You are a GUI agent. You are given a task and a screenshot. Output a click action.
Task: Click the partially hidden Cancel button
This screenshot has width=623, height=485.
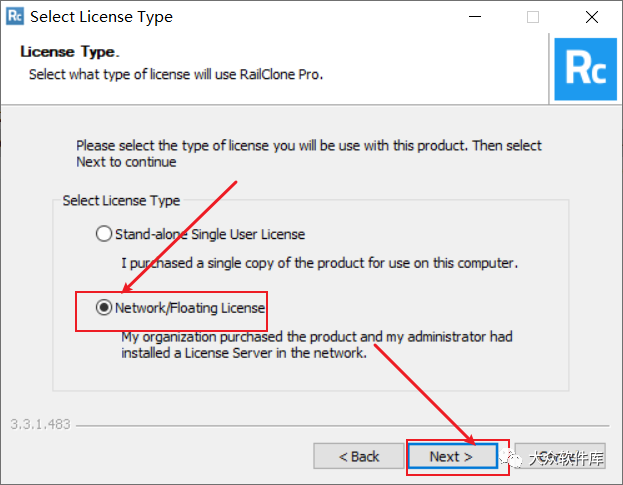pyautogui.click(x=560, y=456)
